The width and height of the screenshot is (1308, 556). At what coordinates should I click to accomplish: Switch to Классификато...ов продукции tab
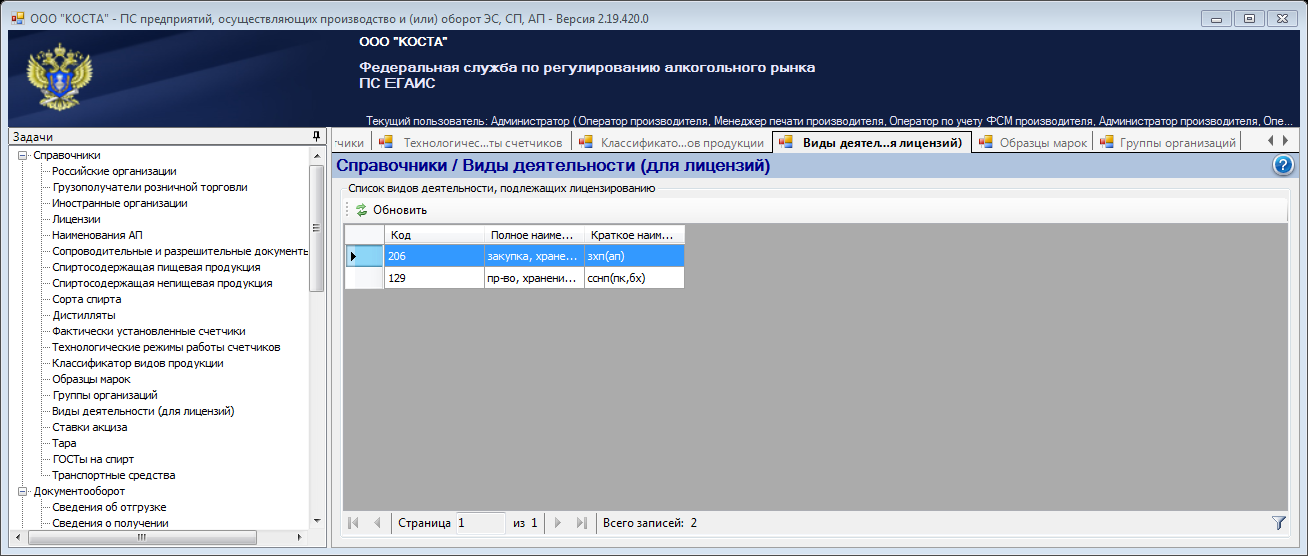click(672, 142)
